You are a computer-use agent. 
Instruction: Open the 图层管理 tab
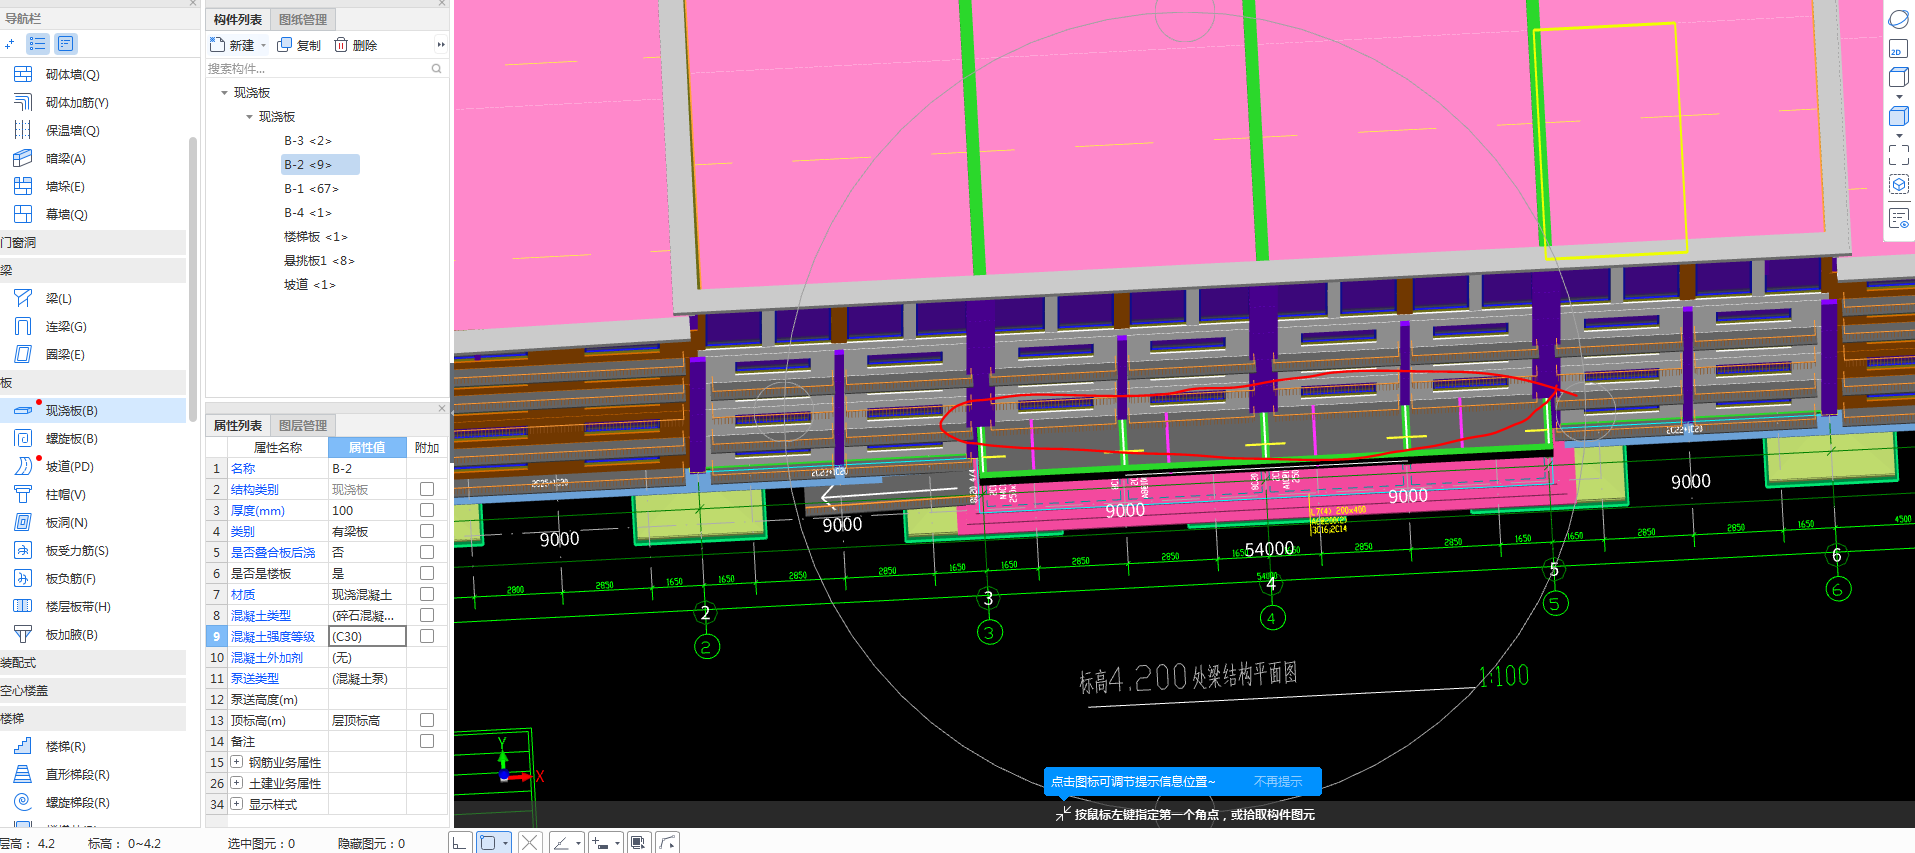point(303,425)
